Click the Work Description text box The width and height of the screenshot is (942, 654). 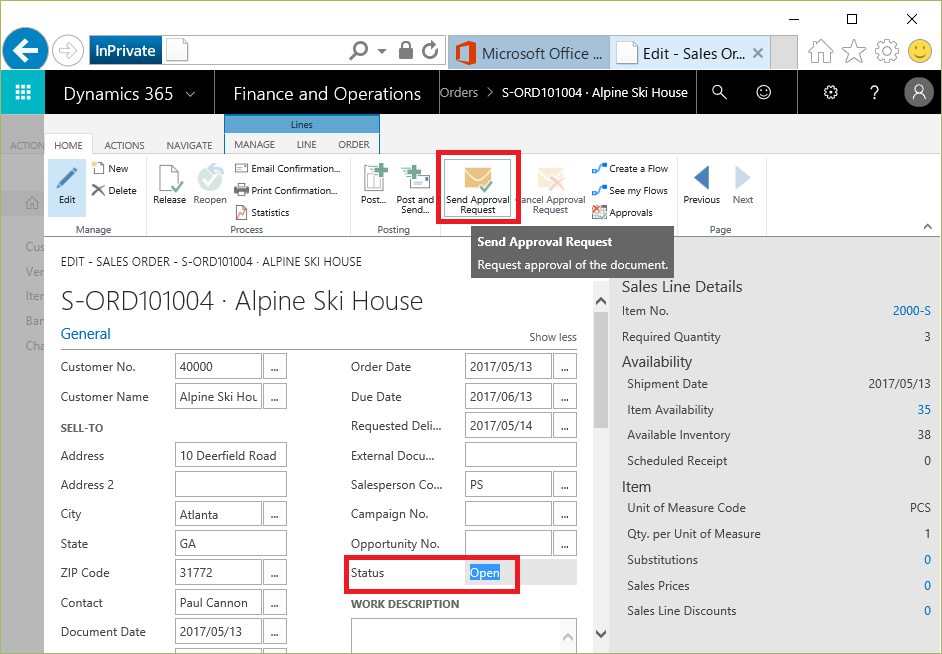(463, 635)
